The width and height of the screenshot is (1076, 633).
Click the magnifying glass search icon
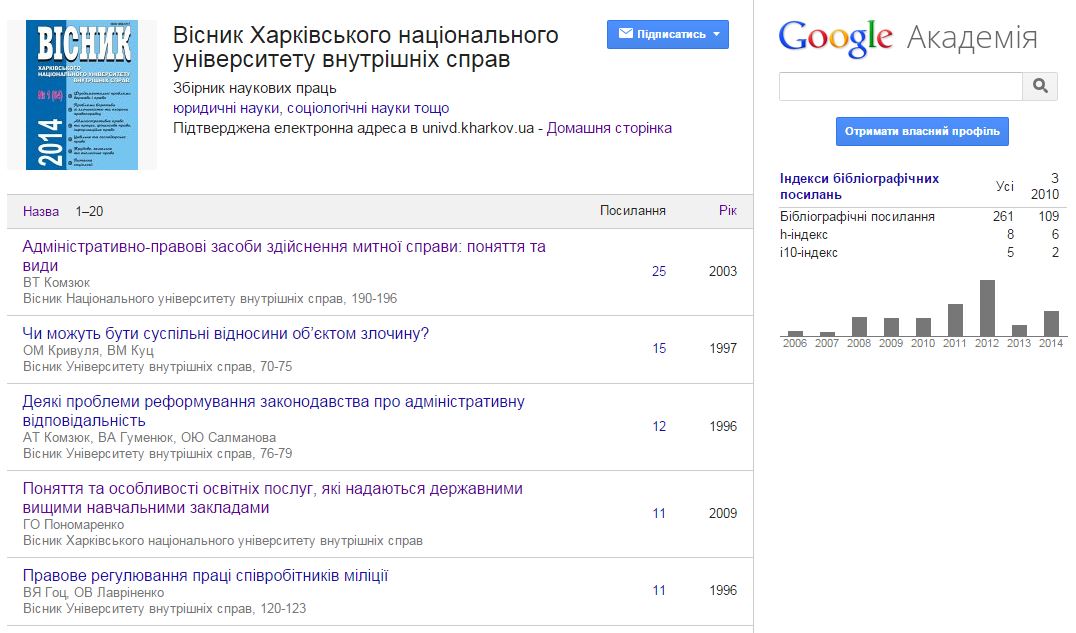tap(1040, 86)
